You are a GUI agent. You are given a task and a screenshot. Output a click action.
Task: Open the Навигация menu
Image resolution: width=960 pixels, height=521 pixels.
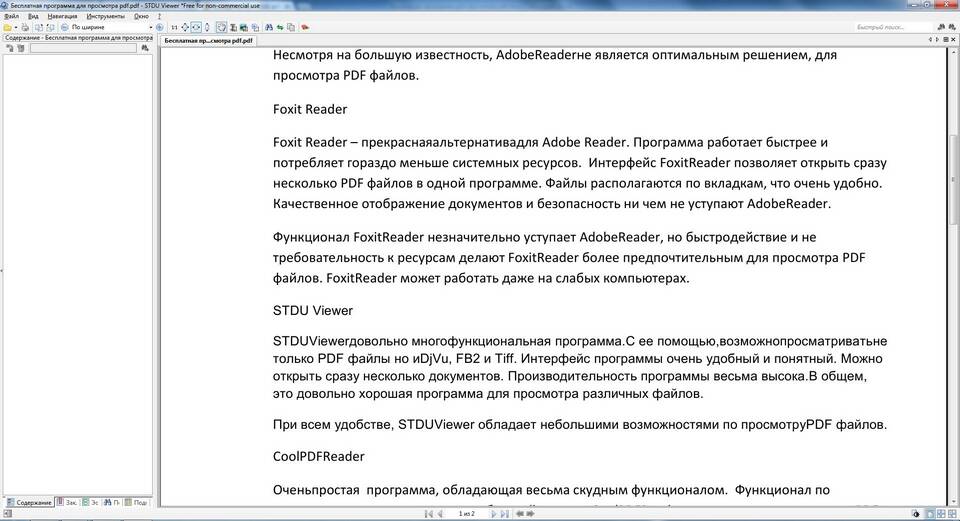coord(62,17)
